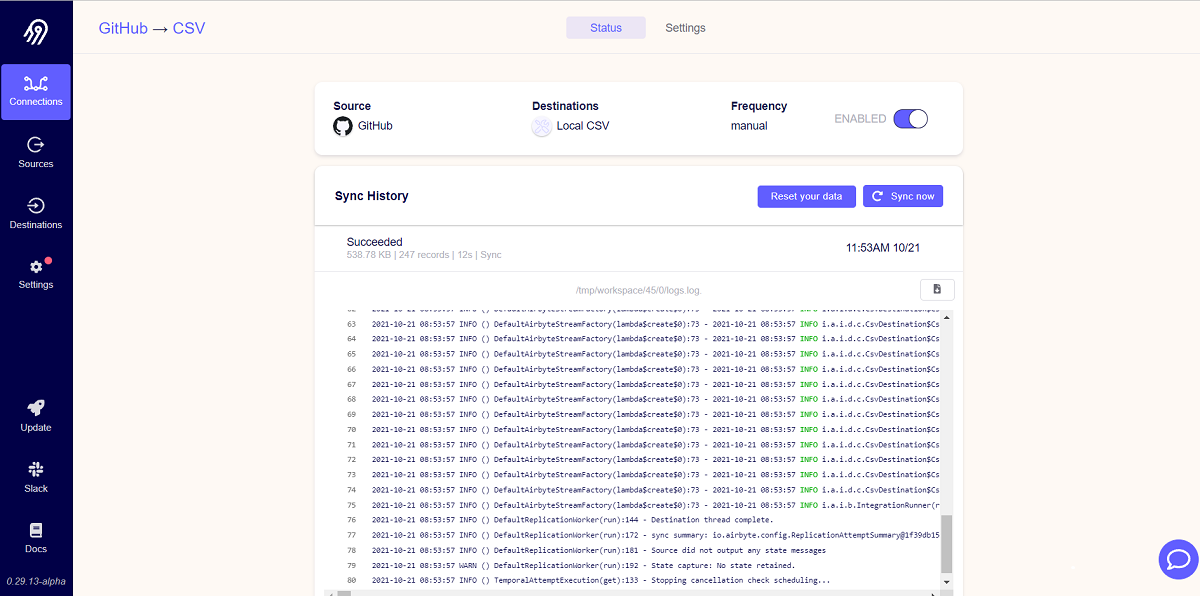
Task: Open Settings from the sidebar
Action: coord(36,274)
